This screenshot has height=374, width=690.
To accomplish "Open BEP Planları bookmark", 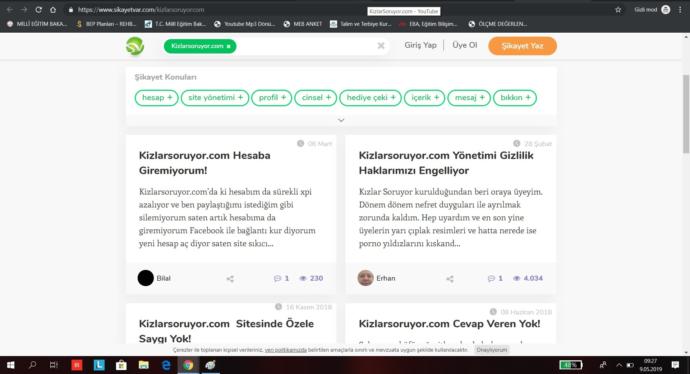I will point(106,24).
